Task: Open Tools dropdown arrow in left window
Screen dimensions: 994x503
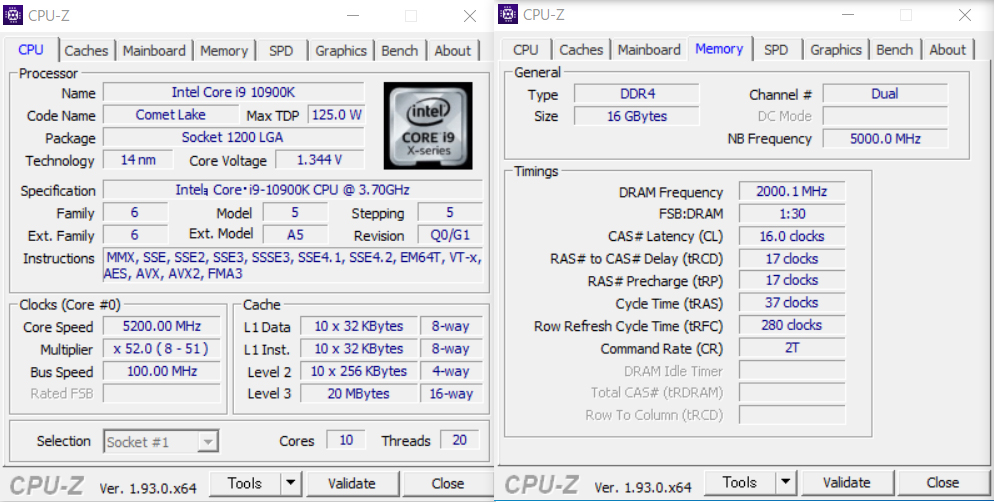Action: pyautogui.click(x=290, y=483)
